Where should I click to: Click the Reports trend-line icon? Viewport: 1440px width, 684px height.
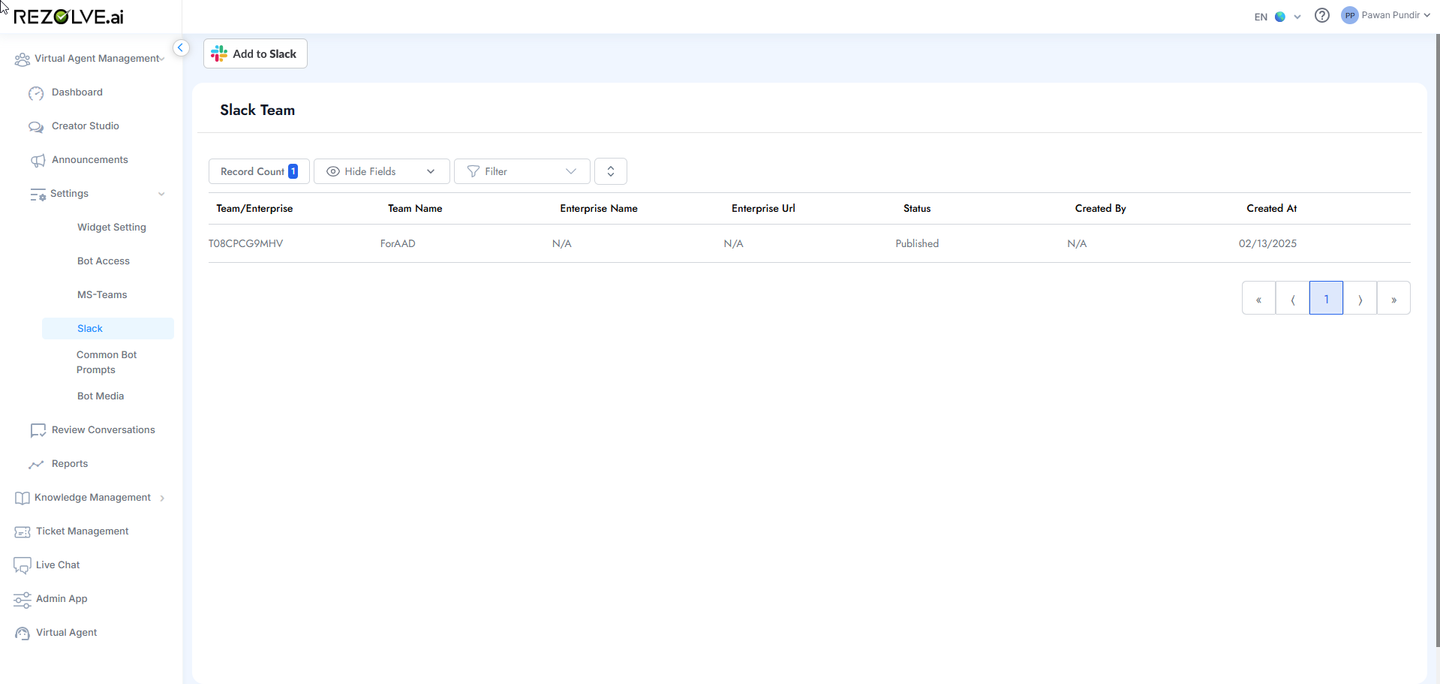click(37, 464)
